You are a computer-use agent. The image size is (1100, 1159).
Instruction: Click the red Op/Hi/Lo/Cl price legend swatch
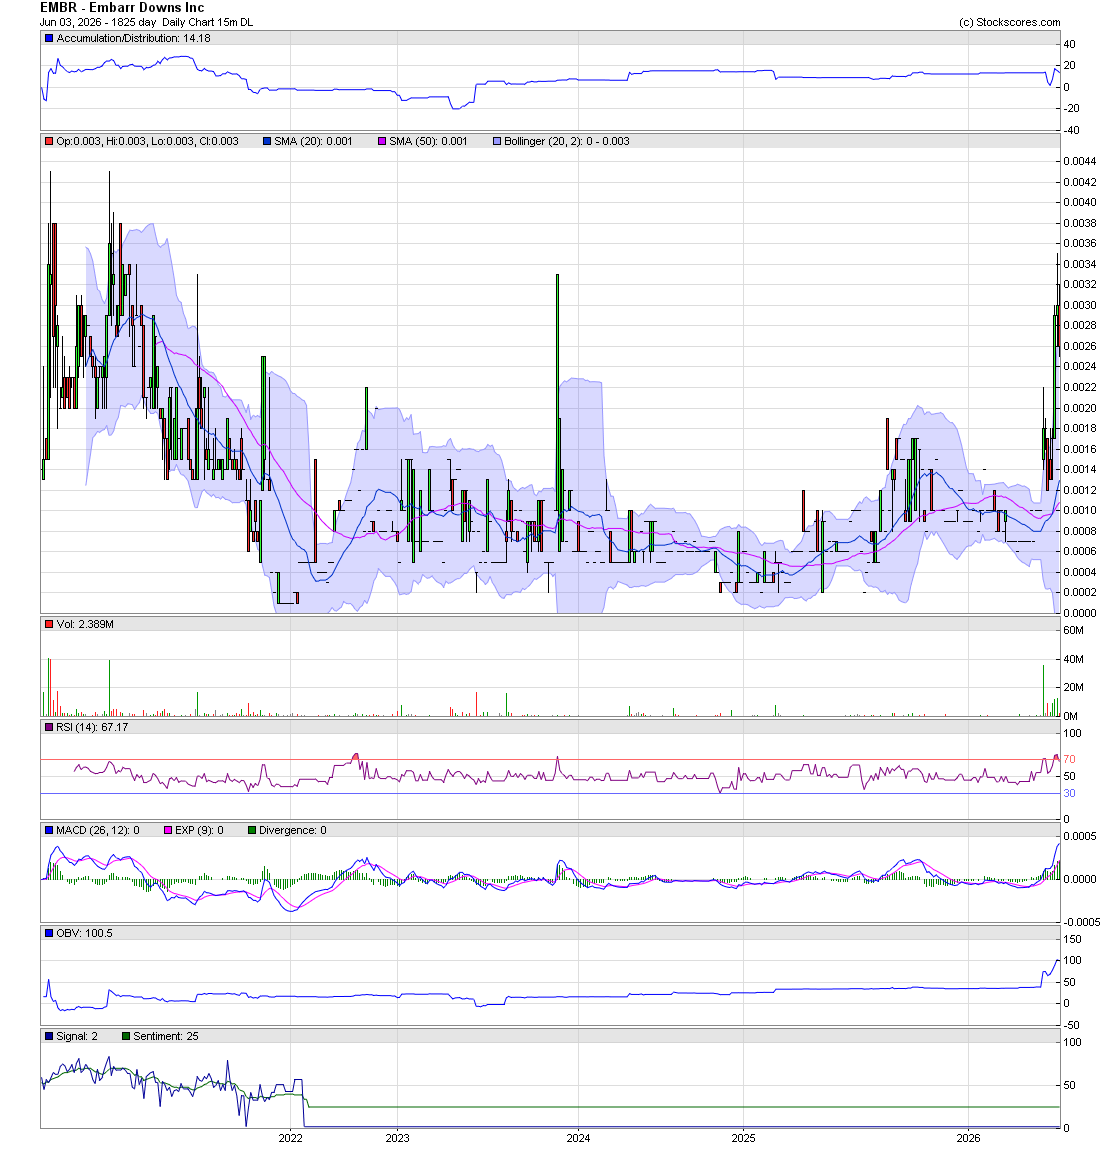49,141
